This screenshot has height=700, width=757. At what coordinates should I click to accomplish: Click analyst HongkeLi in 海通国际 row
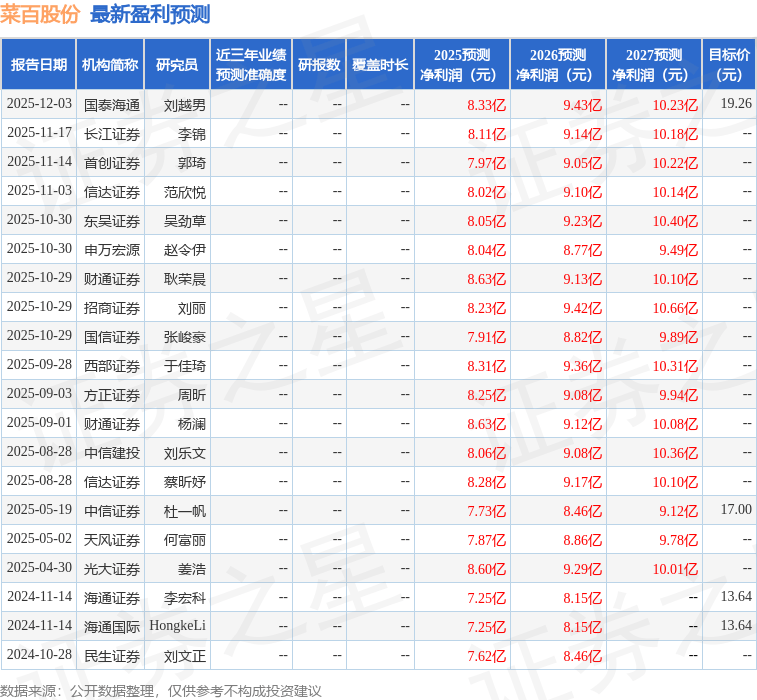pos(177,626)
